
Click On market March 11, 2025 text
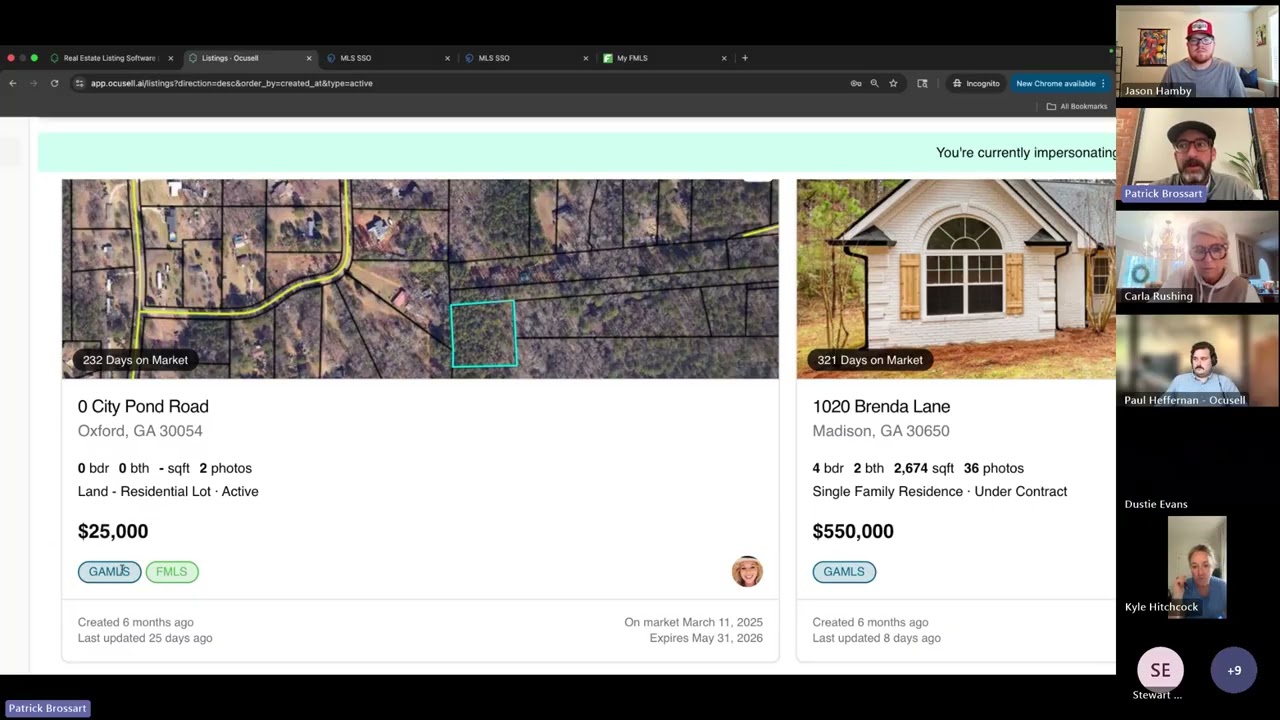pos(693,622)
